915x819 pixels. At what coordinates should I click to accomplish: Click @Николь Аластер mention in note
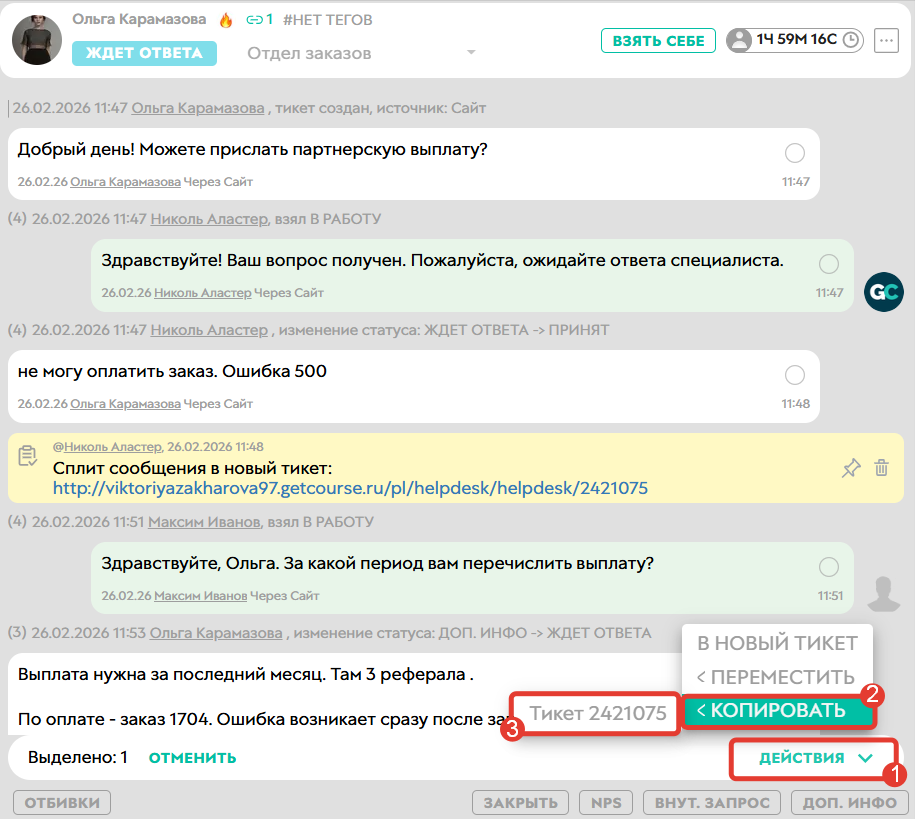coord(107,447)
